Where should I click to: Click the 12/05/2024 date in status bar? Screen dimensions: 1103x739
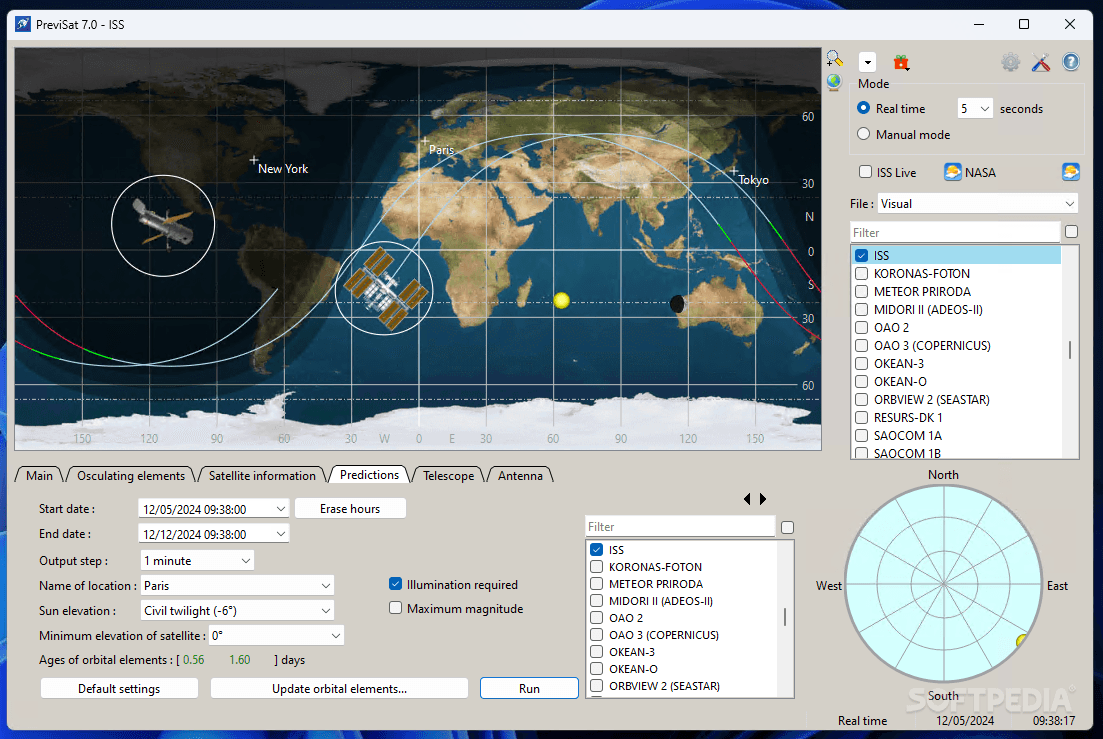click(x=965, y=721)
